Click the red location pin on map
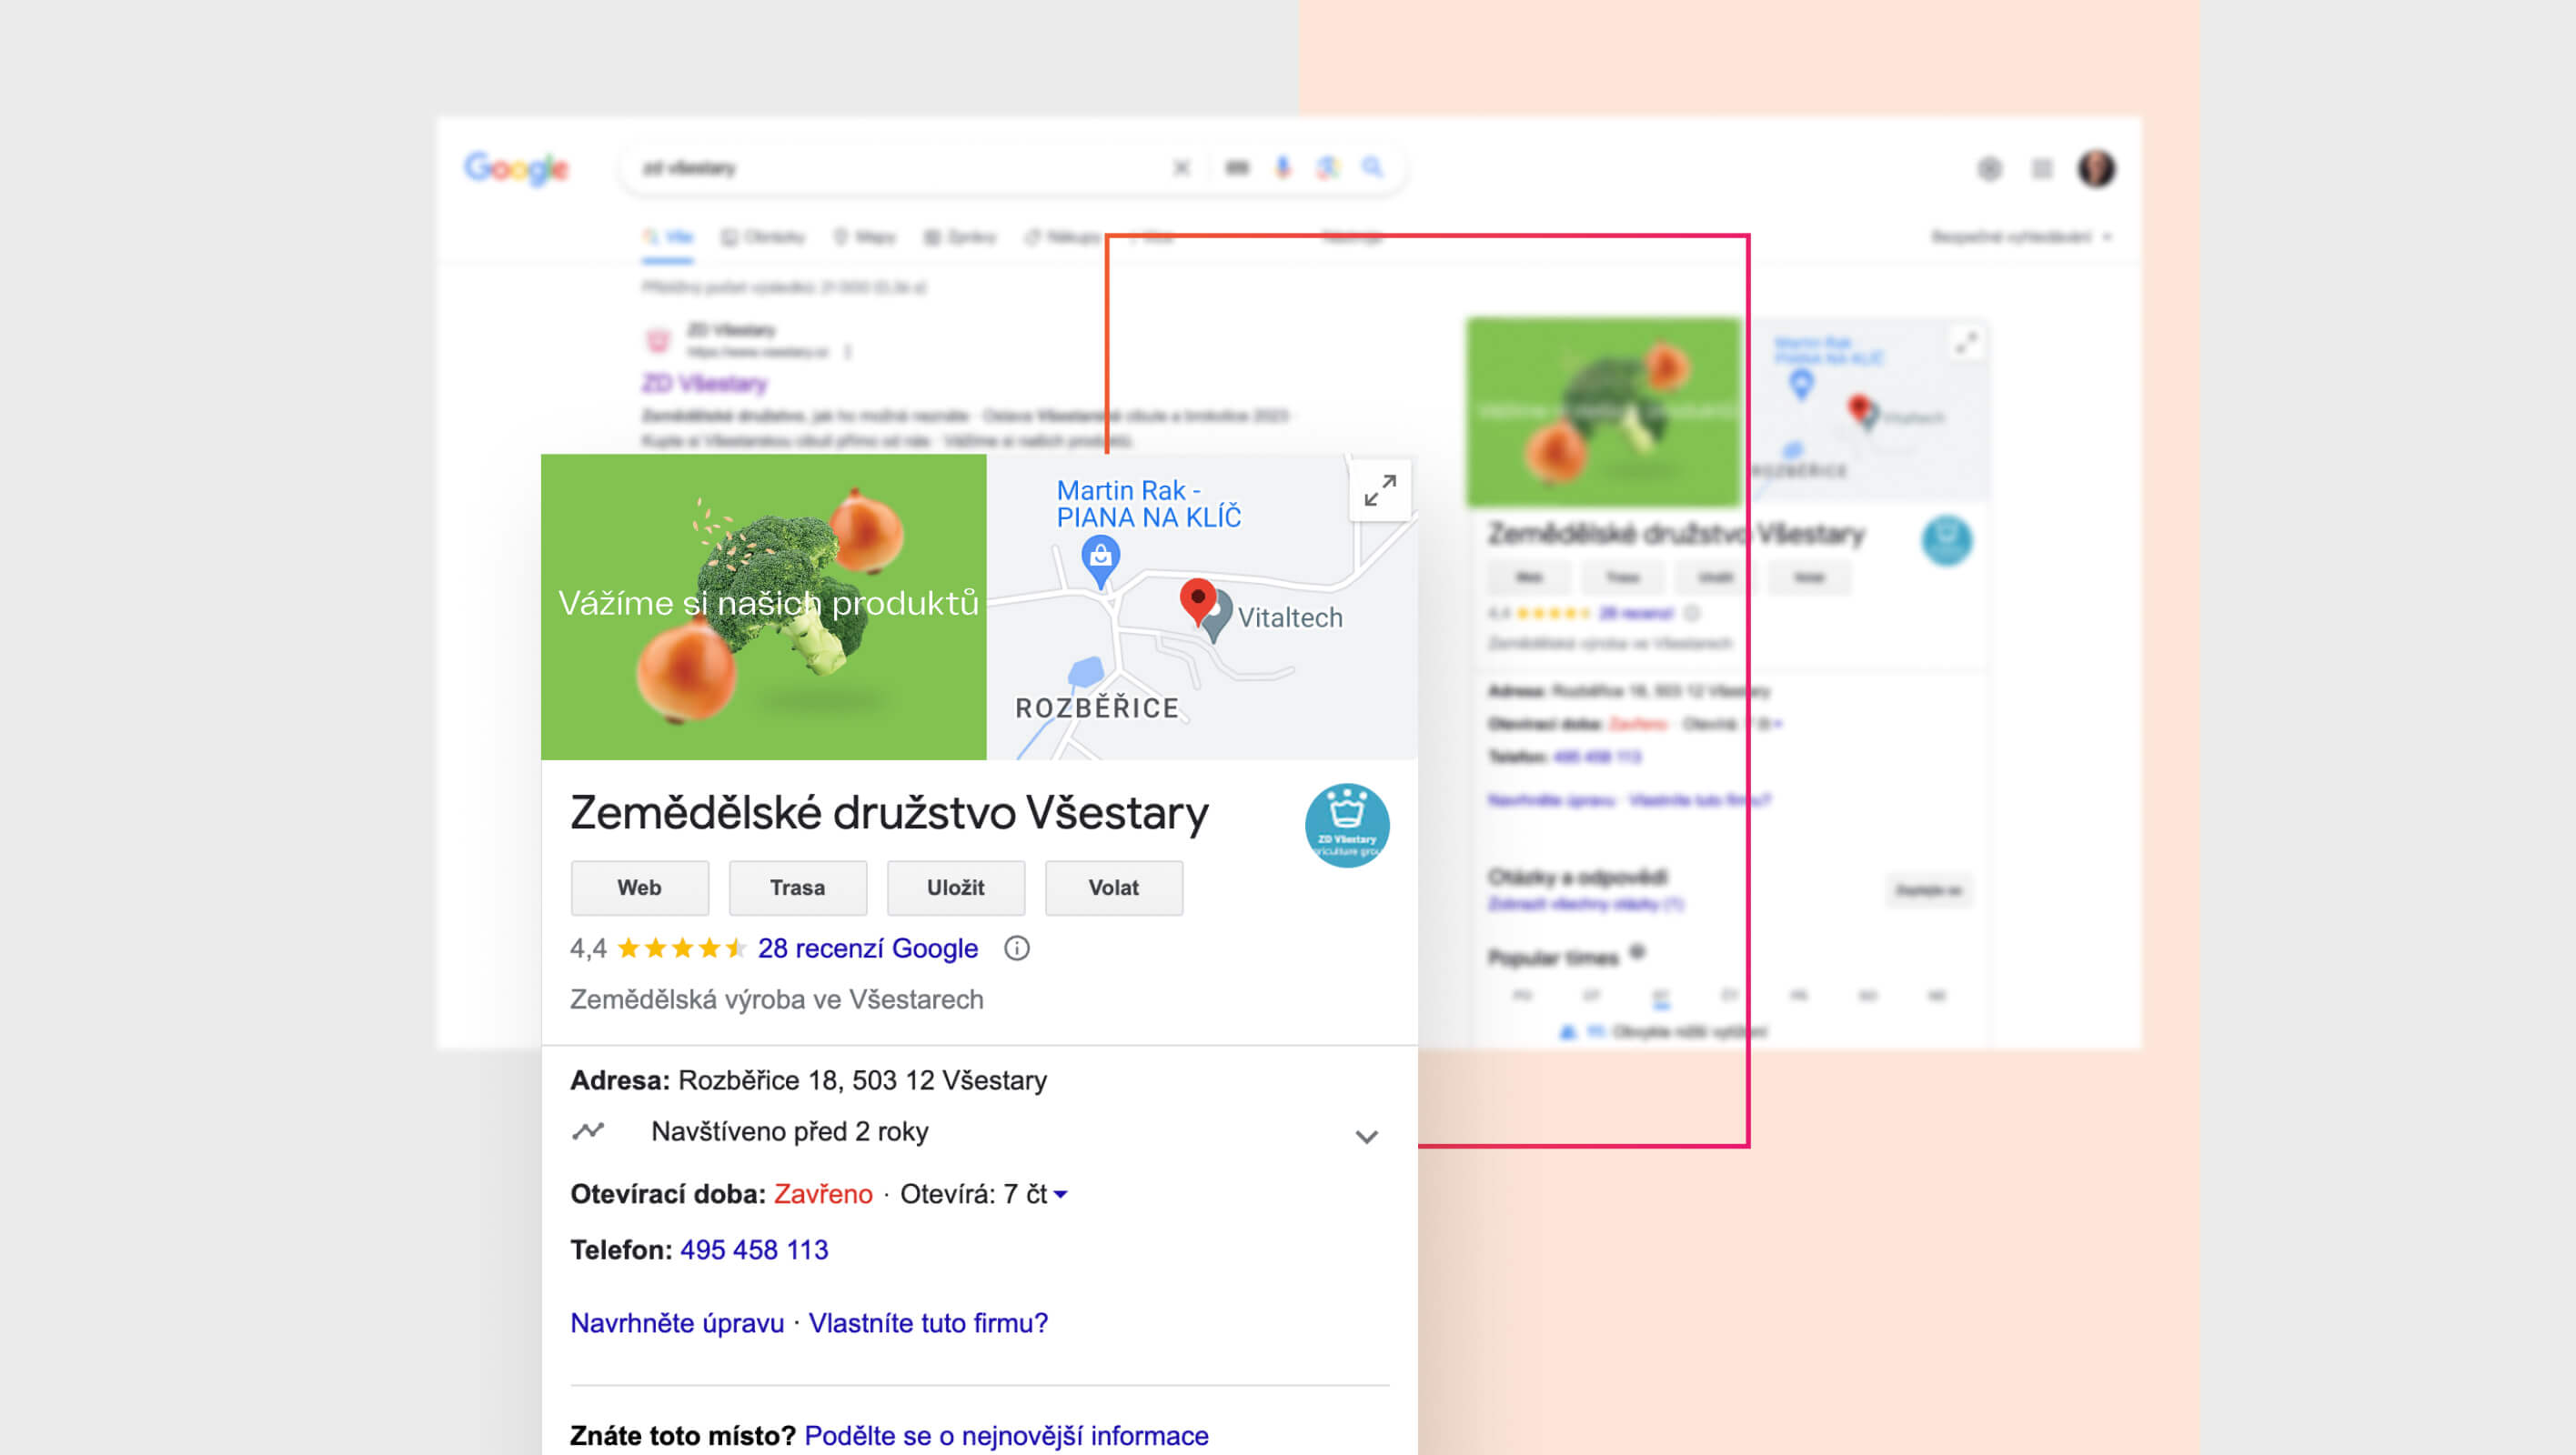Image resolution: width=2576 pixels, height=1455 pixels. (1197, 599)
